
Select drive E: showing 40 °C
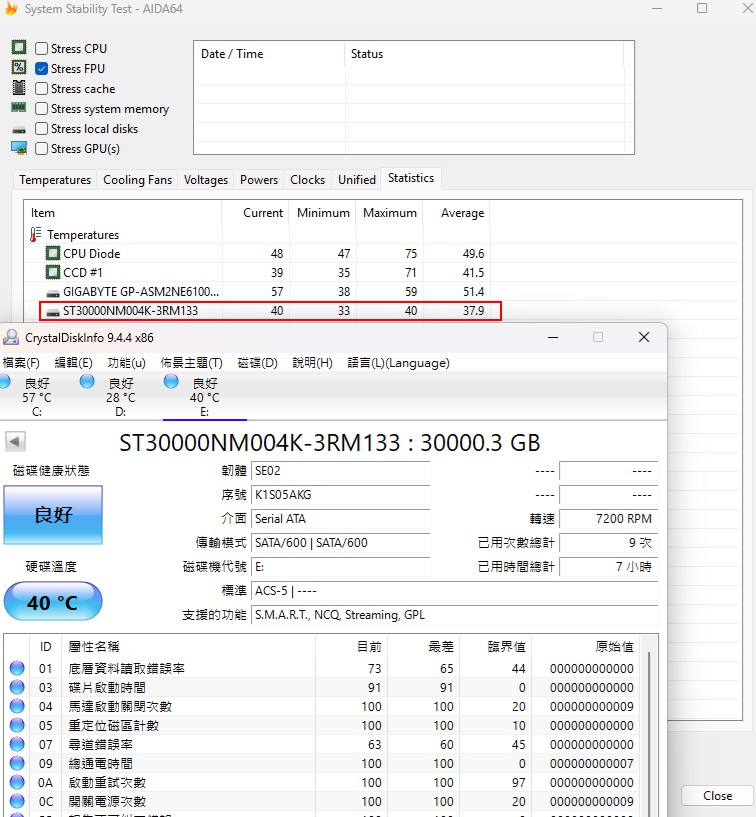[x=204, y=398]
